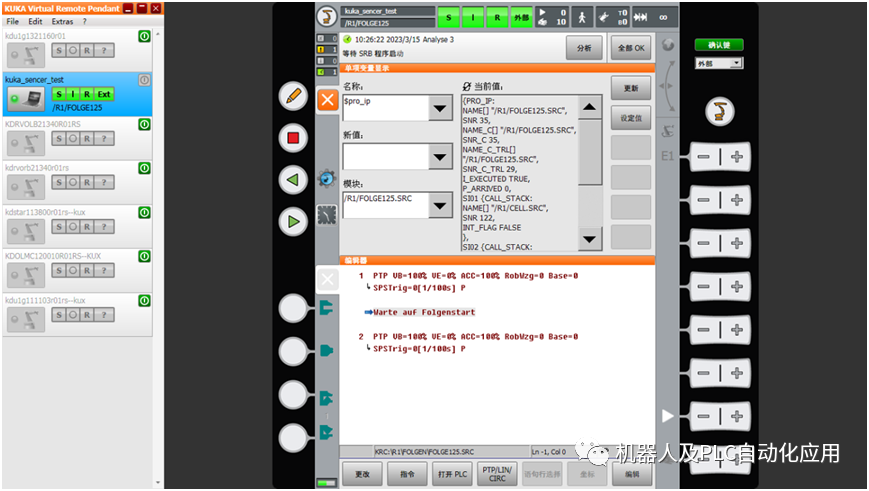The image size is (869, 491).
Task: Toggle power for KDRVOLB21340R01RS
Action: click(x=144, y=124)
